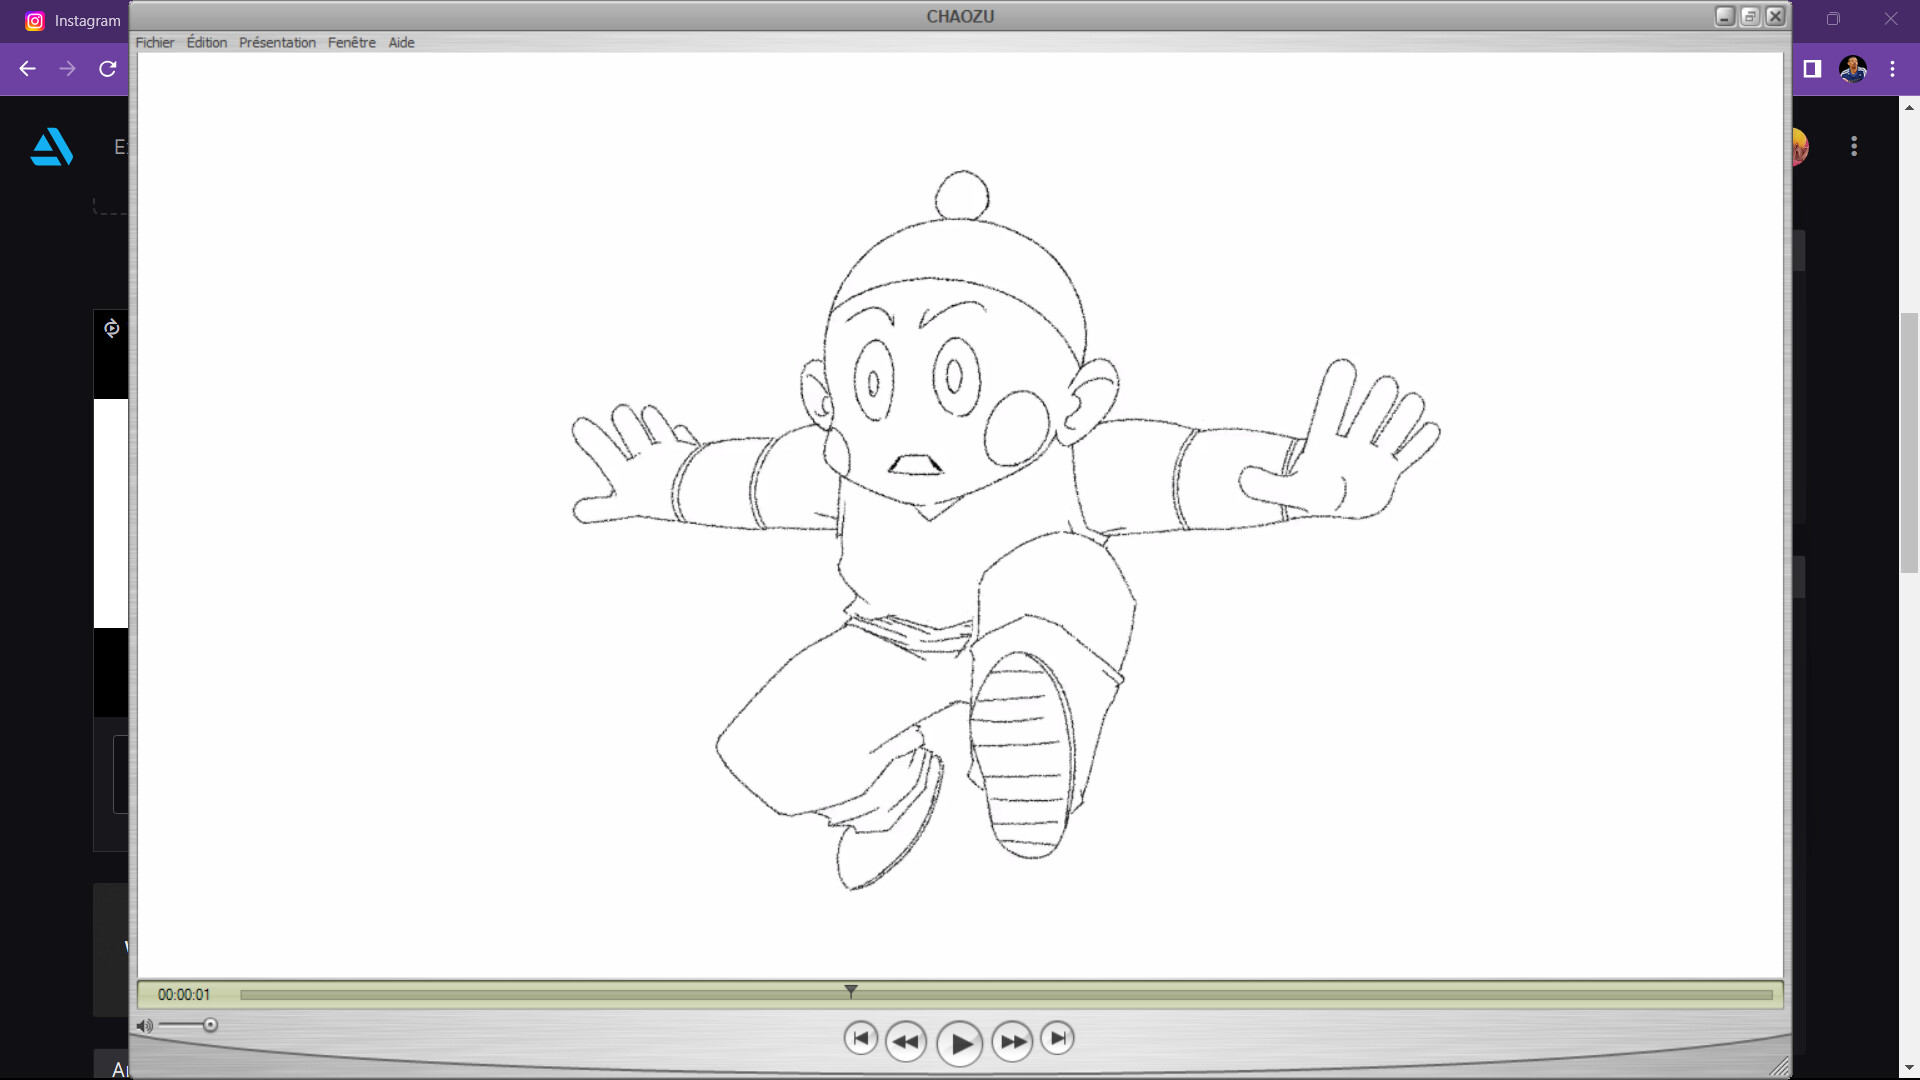The height and width of the screenshot is (1080, 1920).
Task: Click the Rewind icon
Action: tap(907, 1041)
